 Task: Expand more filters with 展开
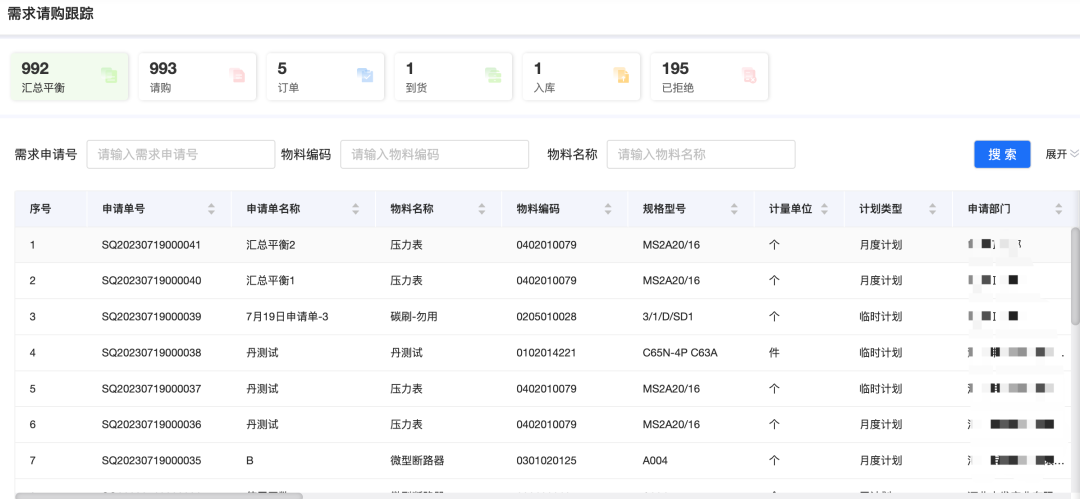point(1061,154)
